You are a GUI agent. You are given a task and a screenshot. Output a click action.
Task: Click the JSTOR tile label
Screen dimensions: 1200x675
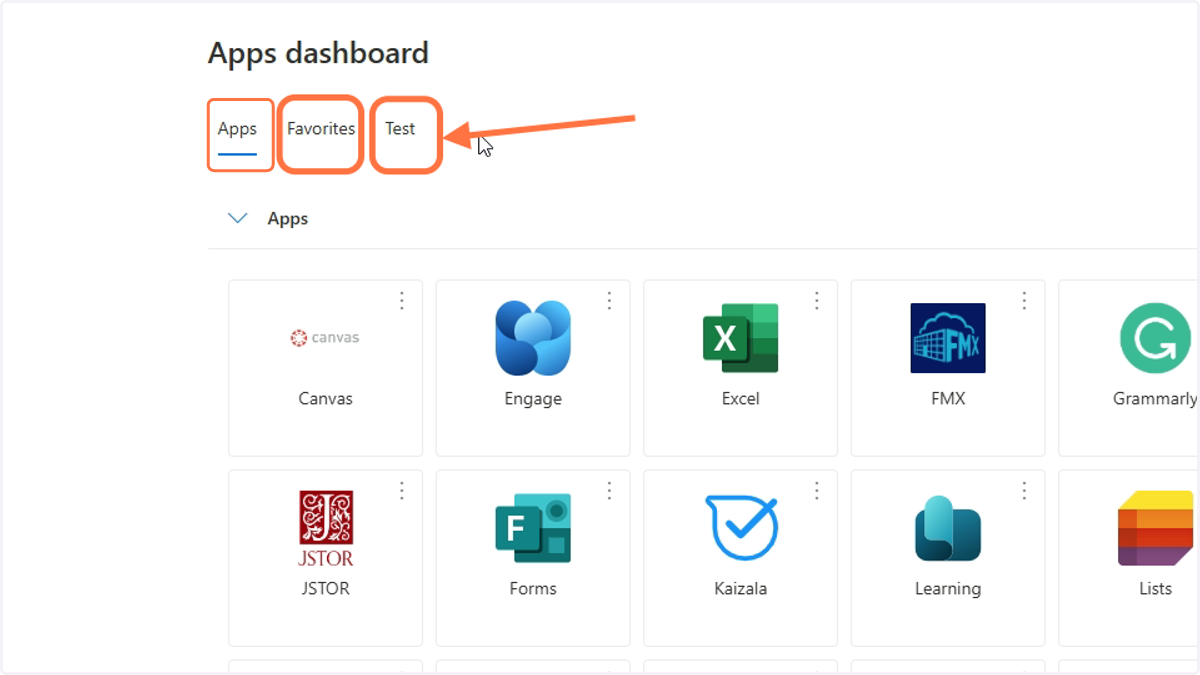326,588
